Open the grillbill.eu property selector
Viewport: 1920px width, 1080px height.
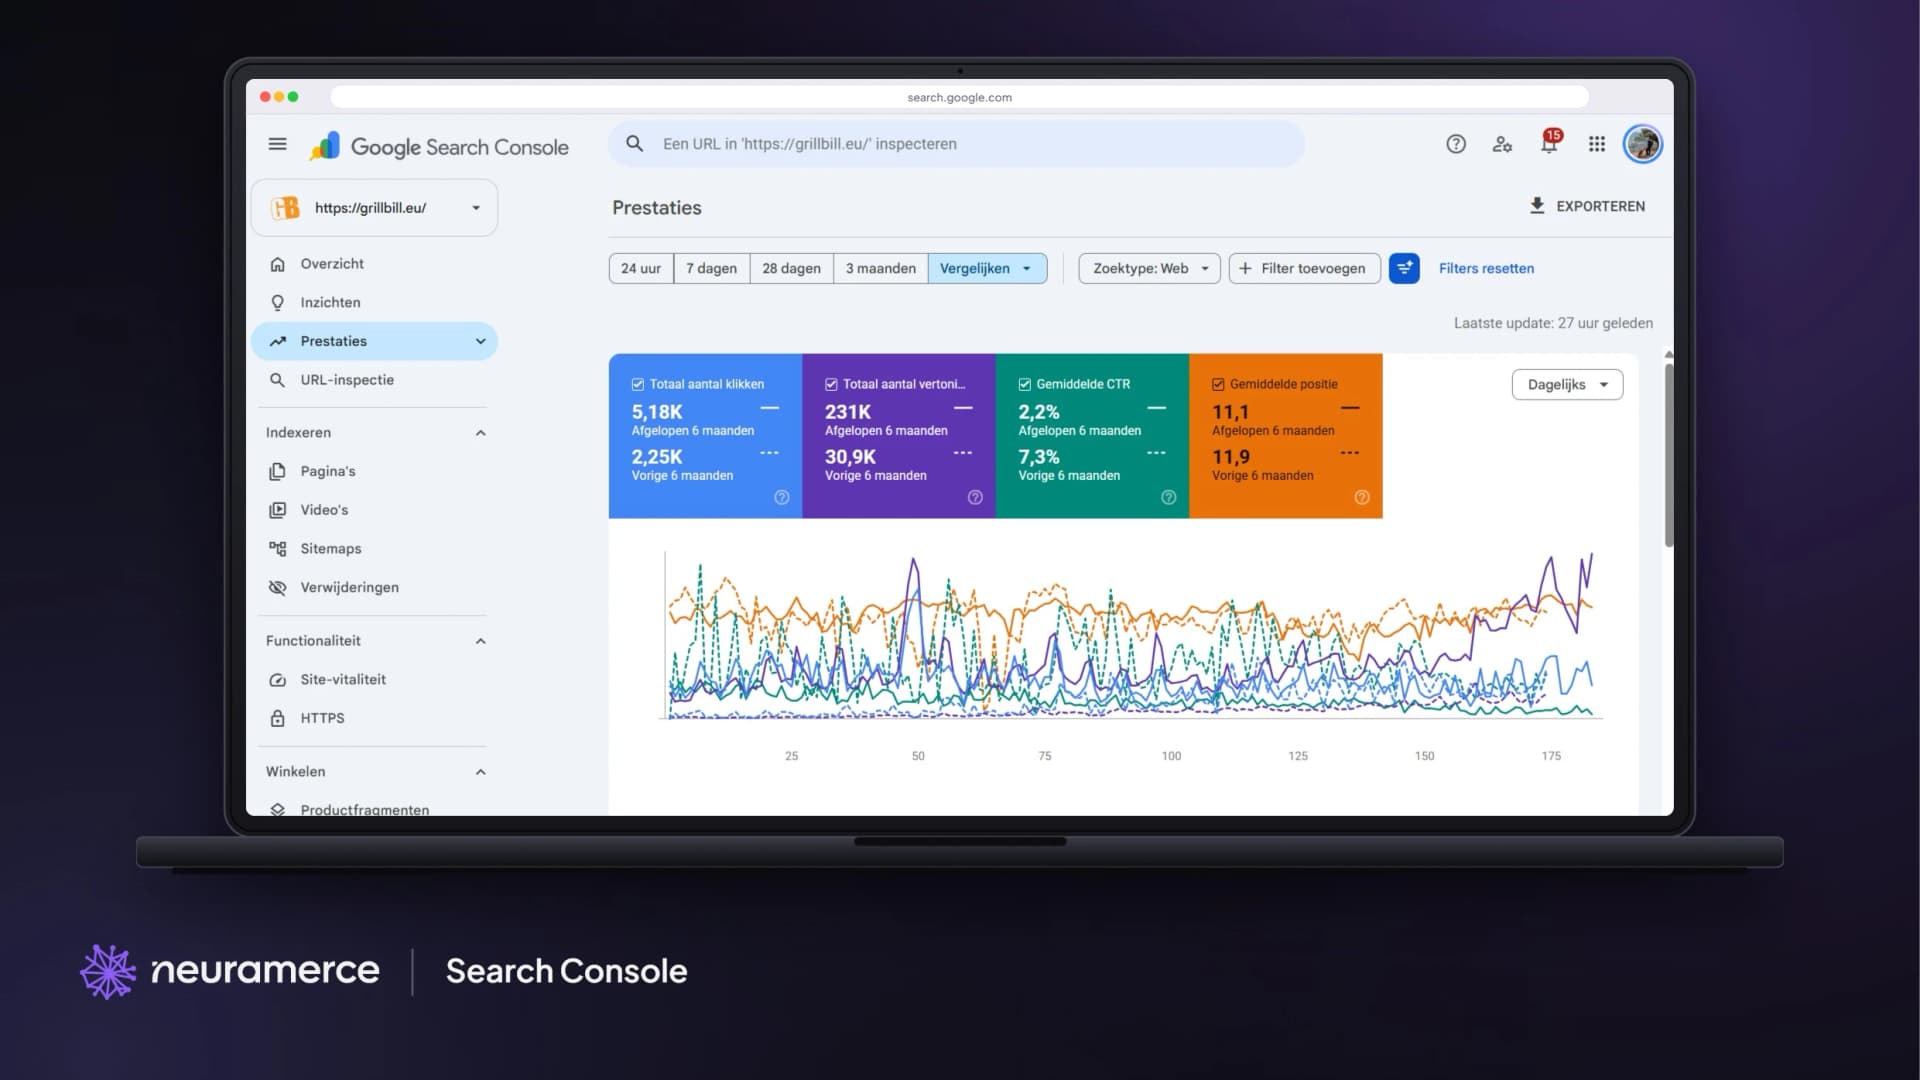374,208
